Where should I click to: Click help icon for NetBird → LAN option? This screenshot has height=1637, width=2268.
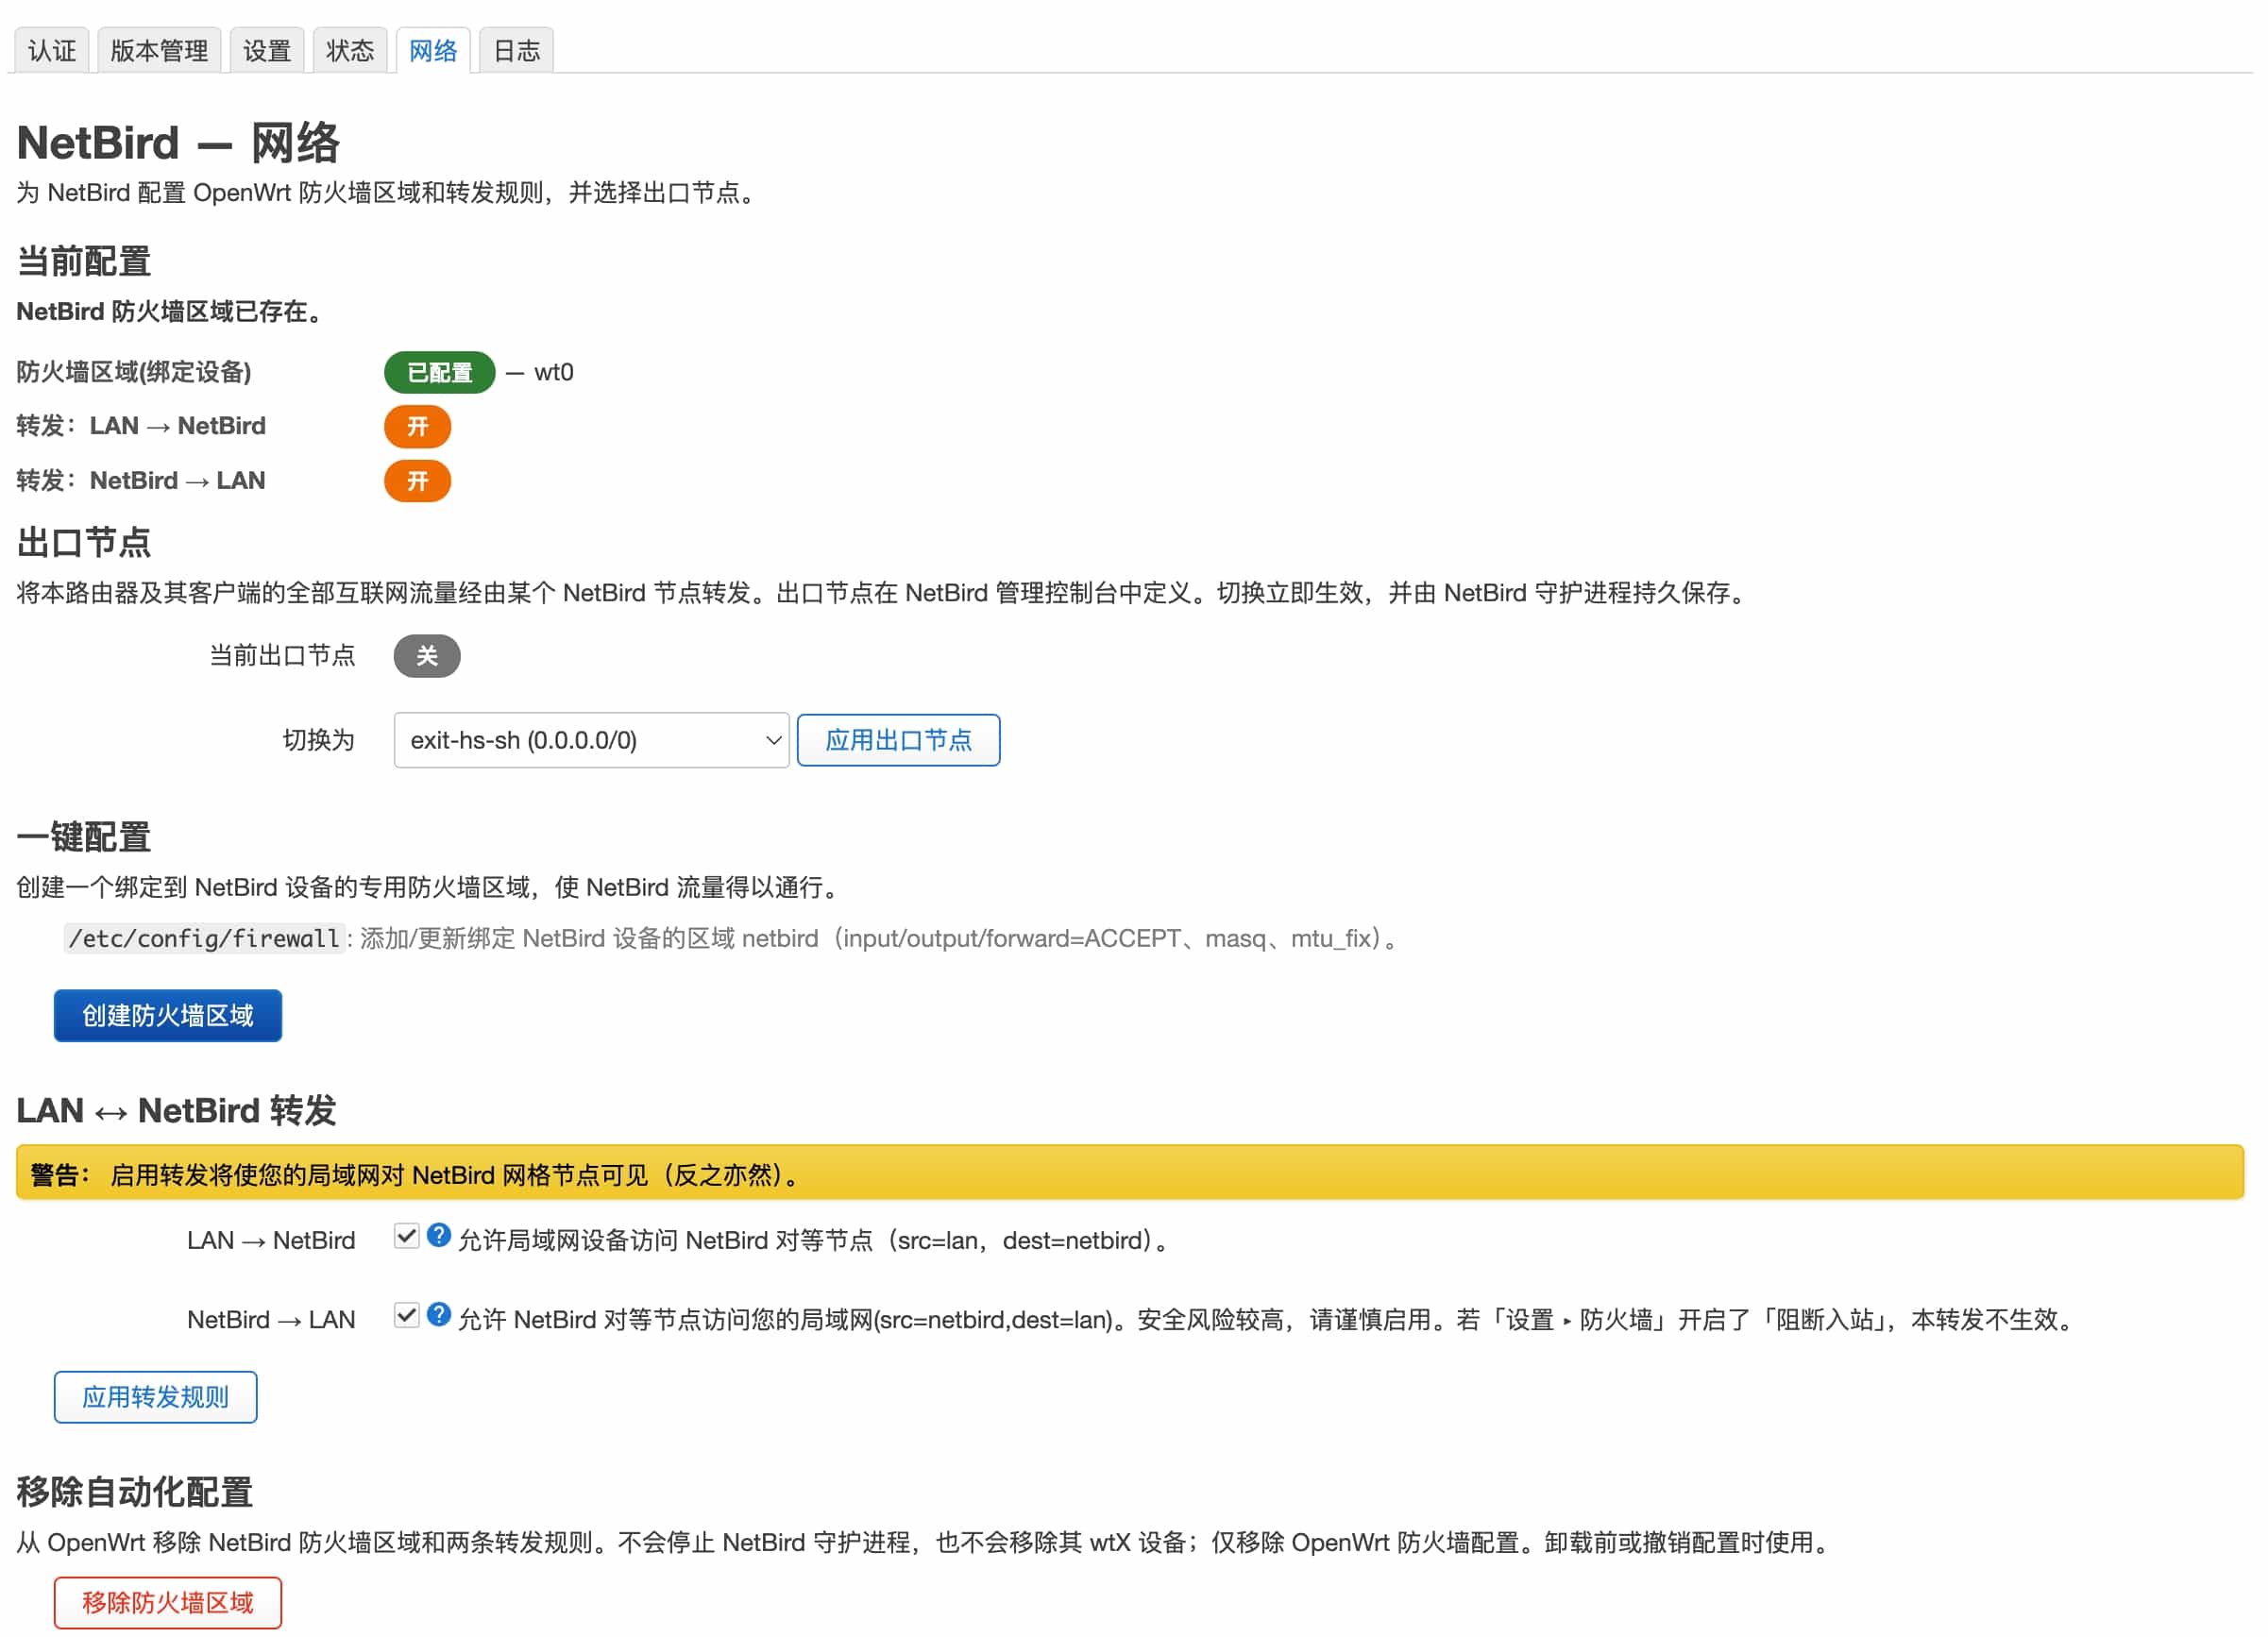point(439,1314)
